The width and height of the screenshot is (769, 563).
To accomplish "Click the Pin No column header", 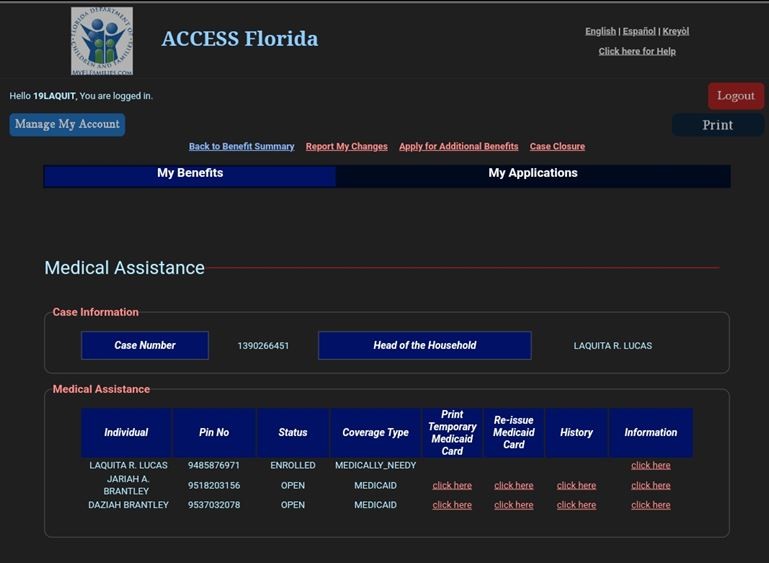I will [x=214, y=433].
